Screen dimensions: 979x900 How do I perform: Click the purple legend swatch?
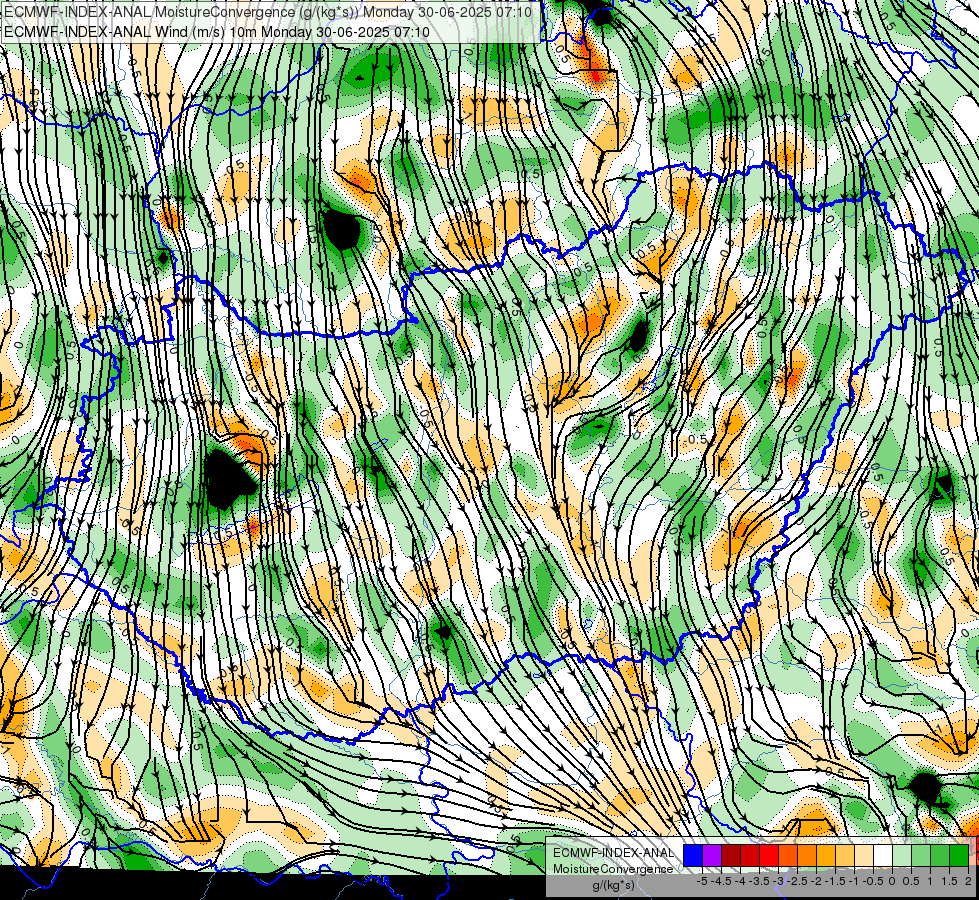[712, 855]
